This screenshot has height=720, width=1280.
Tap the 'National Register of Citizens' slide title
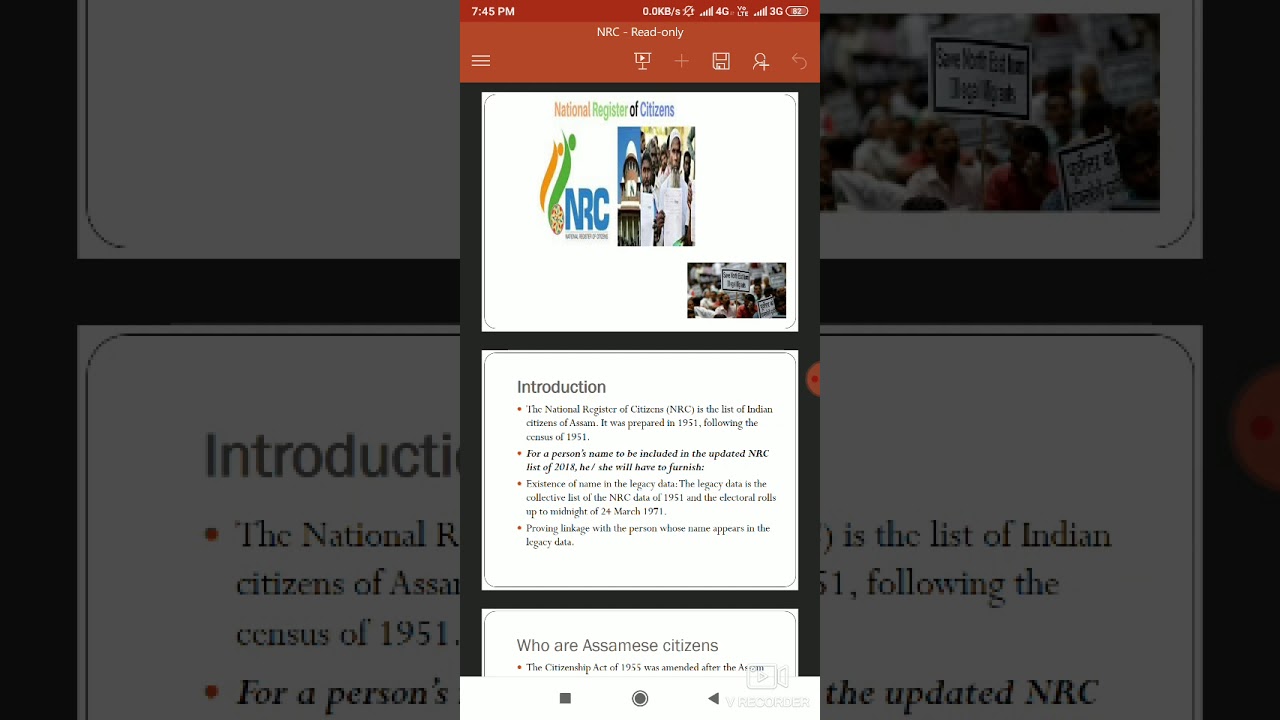point(614,110)
